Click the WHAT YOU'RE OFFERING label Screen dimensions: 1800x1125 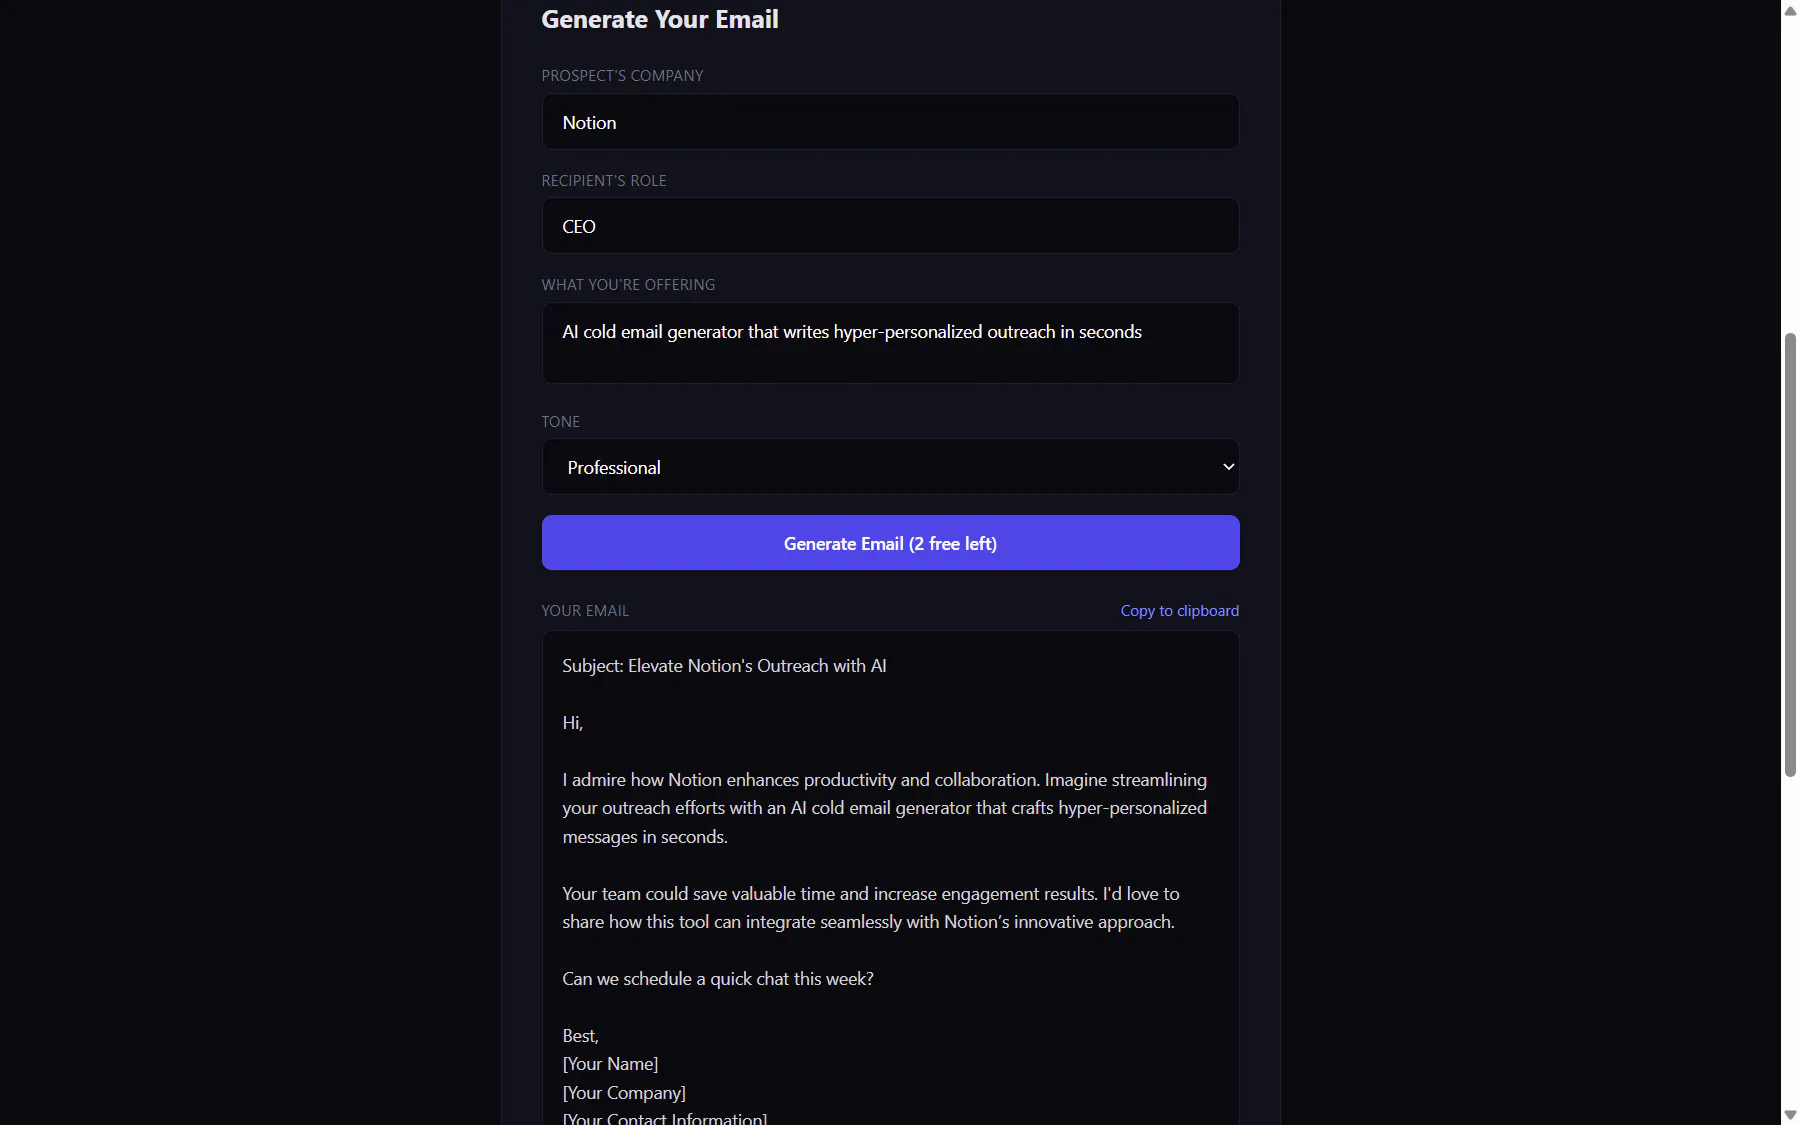(x=628, y=285)
